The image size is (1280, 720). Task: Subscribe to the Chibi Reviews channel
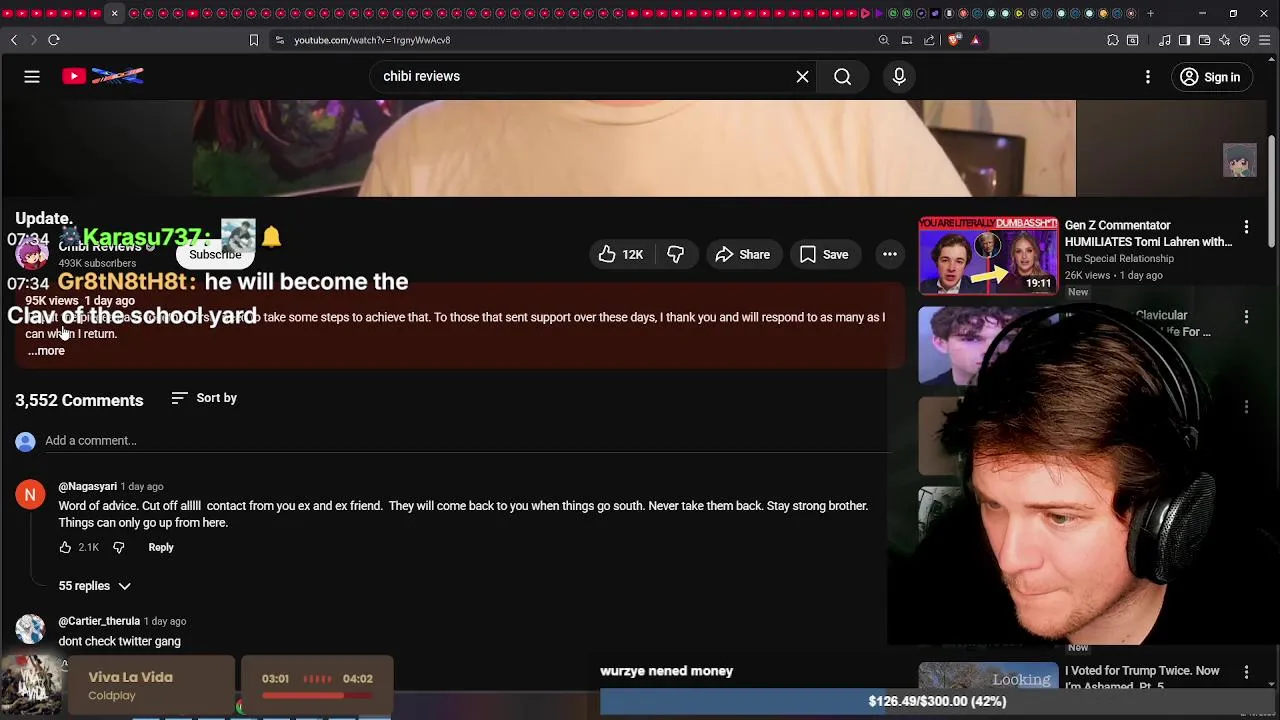tap(215, 254)
